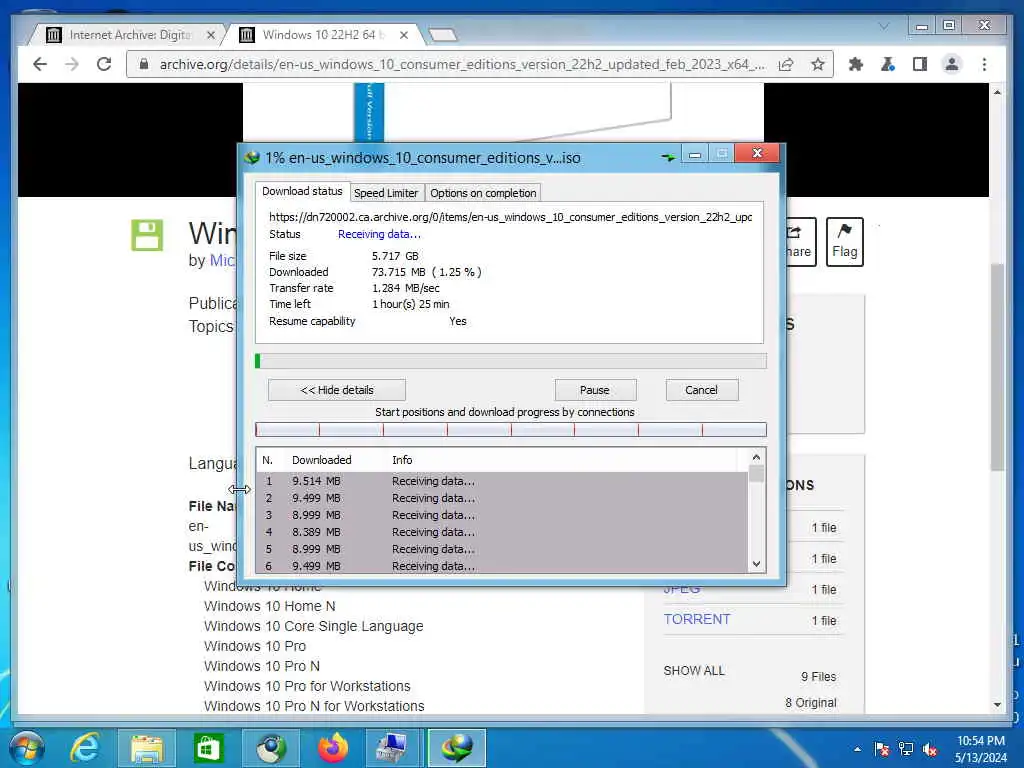Click the green arrow icon in IDM title bar
Image resolution: width=1024 pixels, height=768 pixels.
pos(667,157)
